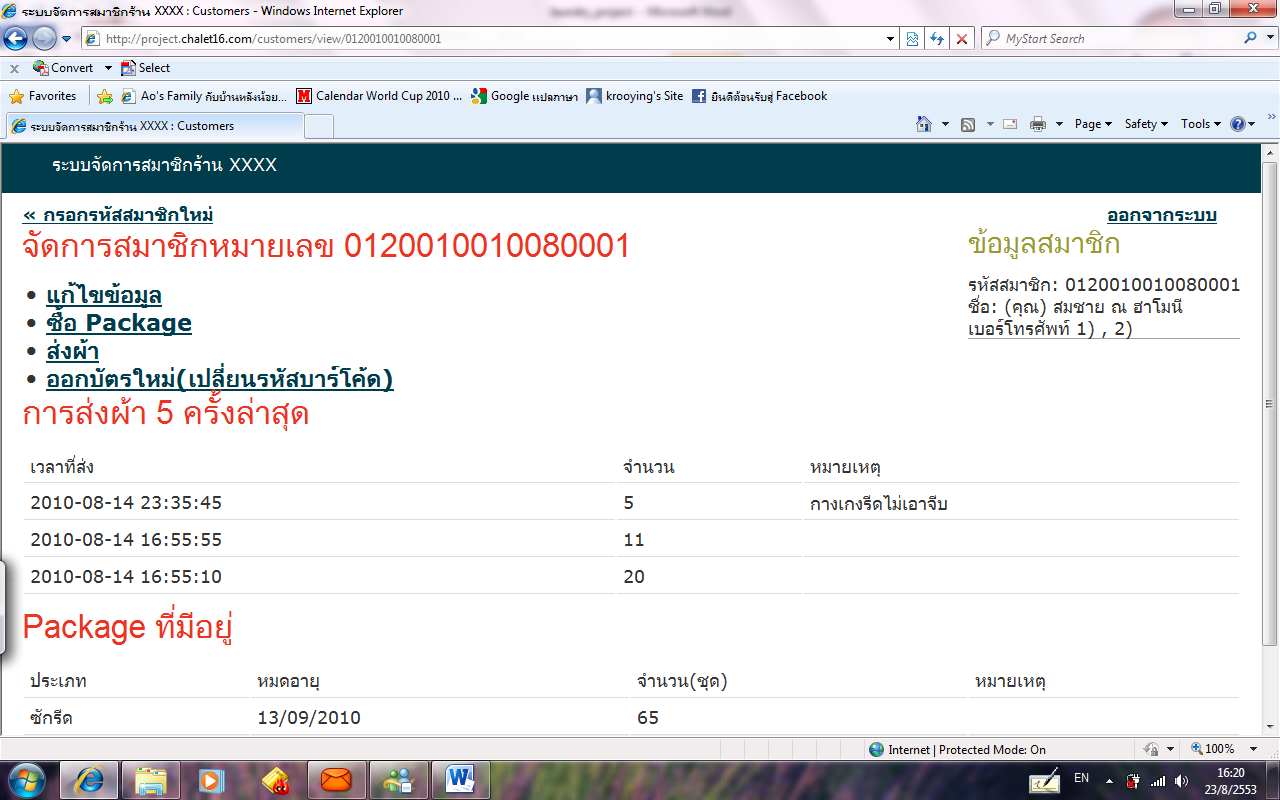Open the Safety menu
The image size is (1280, 800).
[x=1145, y=124]
